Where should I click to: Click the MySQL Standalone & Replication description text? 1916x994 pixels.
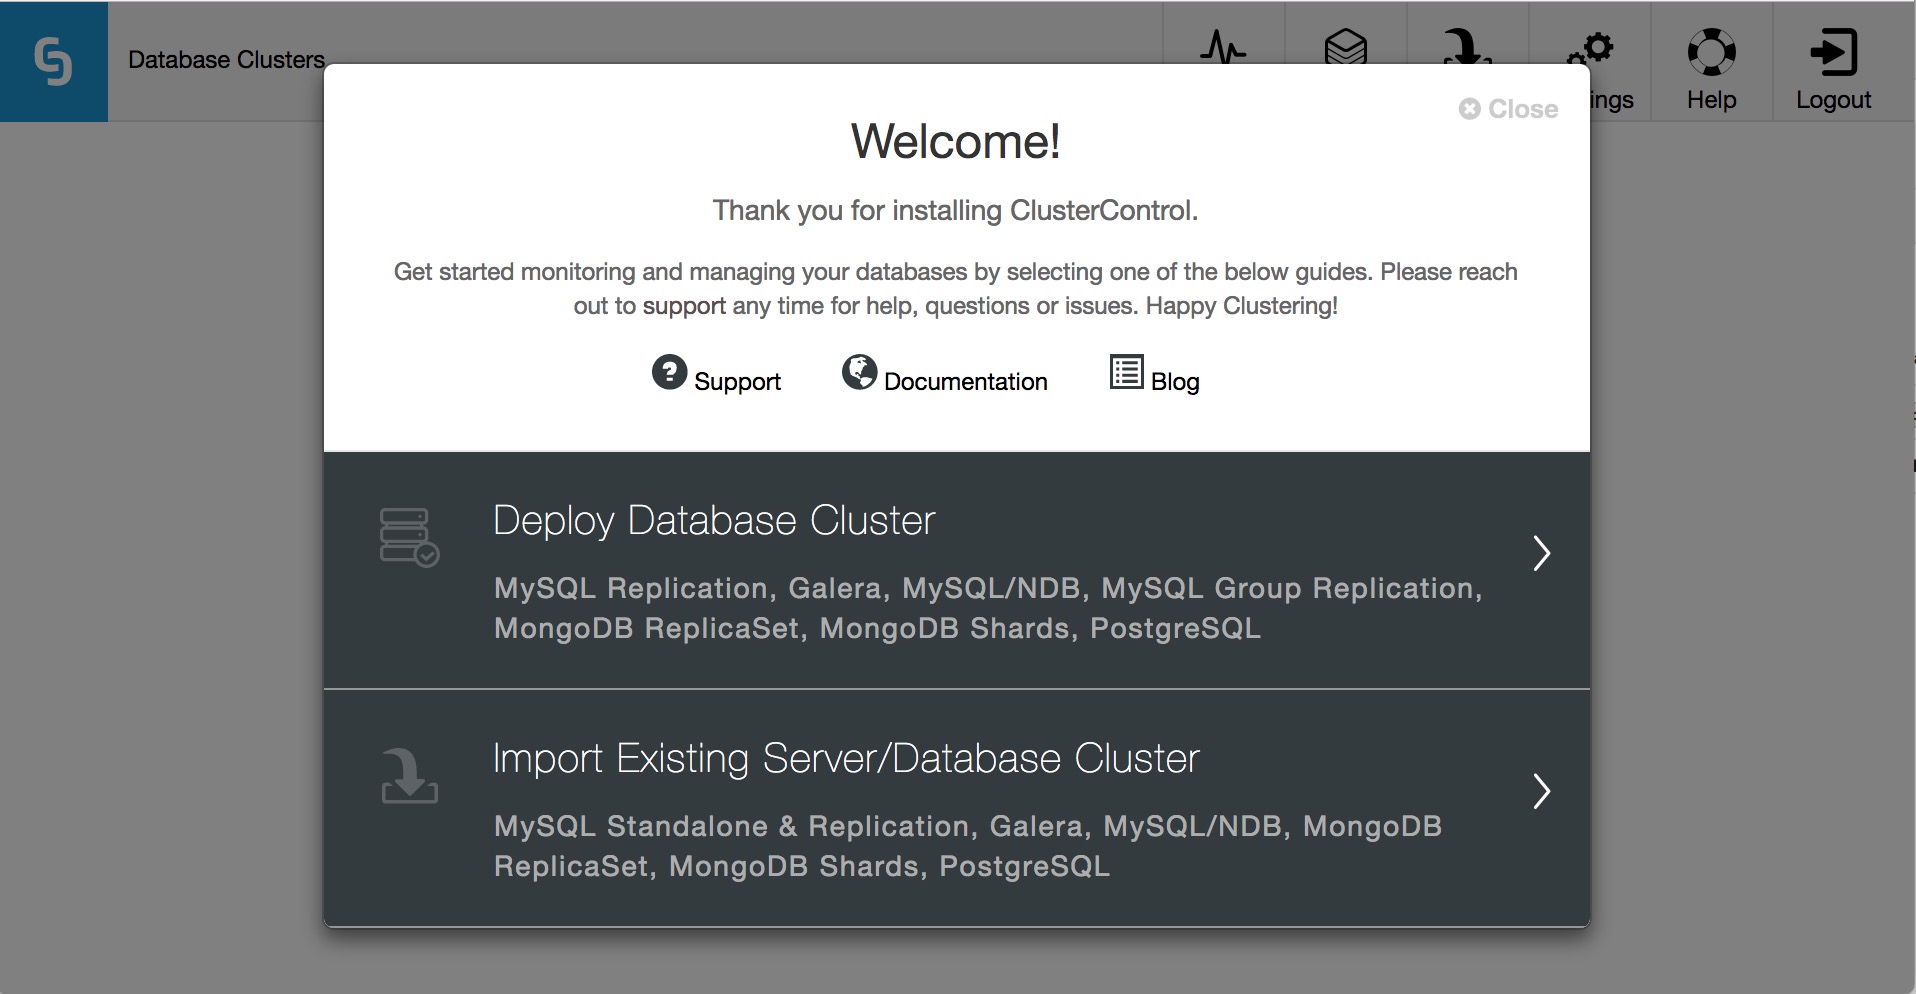click(968, 846)
